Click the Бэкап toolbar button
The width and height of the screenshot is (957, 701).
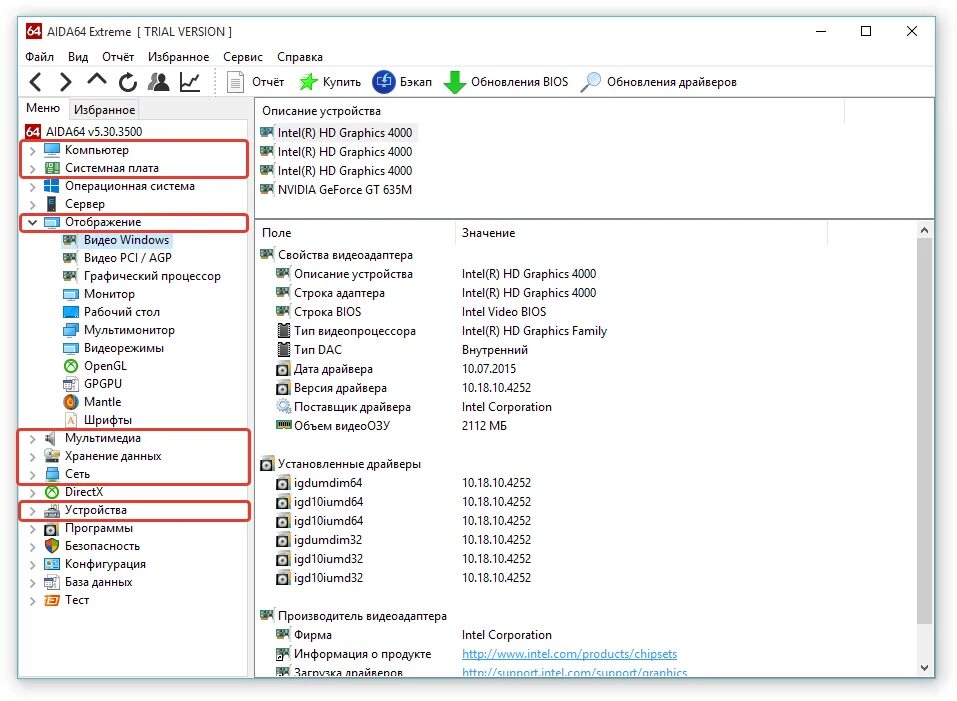(402, 82)
